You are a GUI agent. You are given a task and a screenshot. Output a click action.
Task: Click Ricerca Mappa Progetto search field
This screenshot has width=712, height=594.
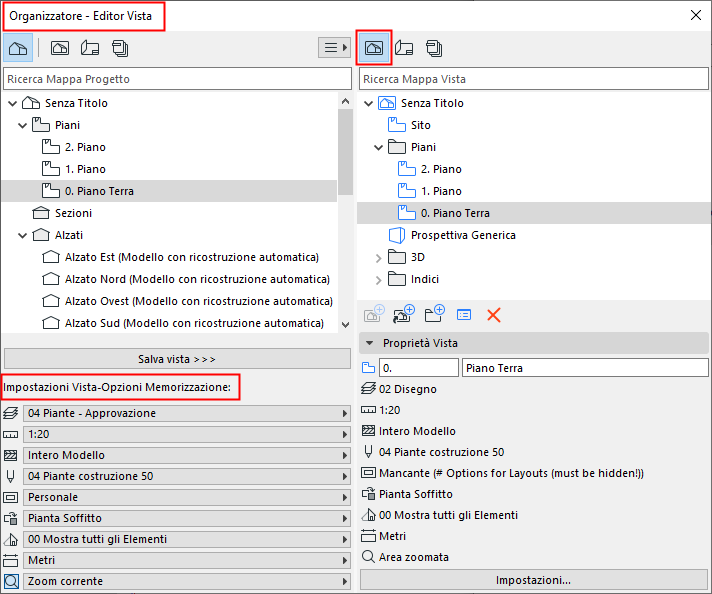pyautogui.click(x=178, y=79)
